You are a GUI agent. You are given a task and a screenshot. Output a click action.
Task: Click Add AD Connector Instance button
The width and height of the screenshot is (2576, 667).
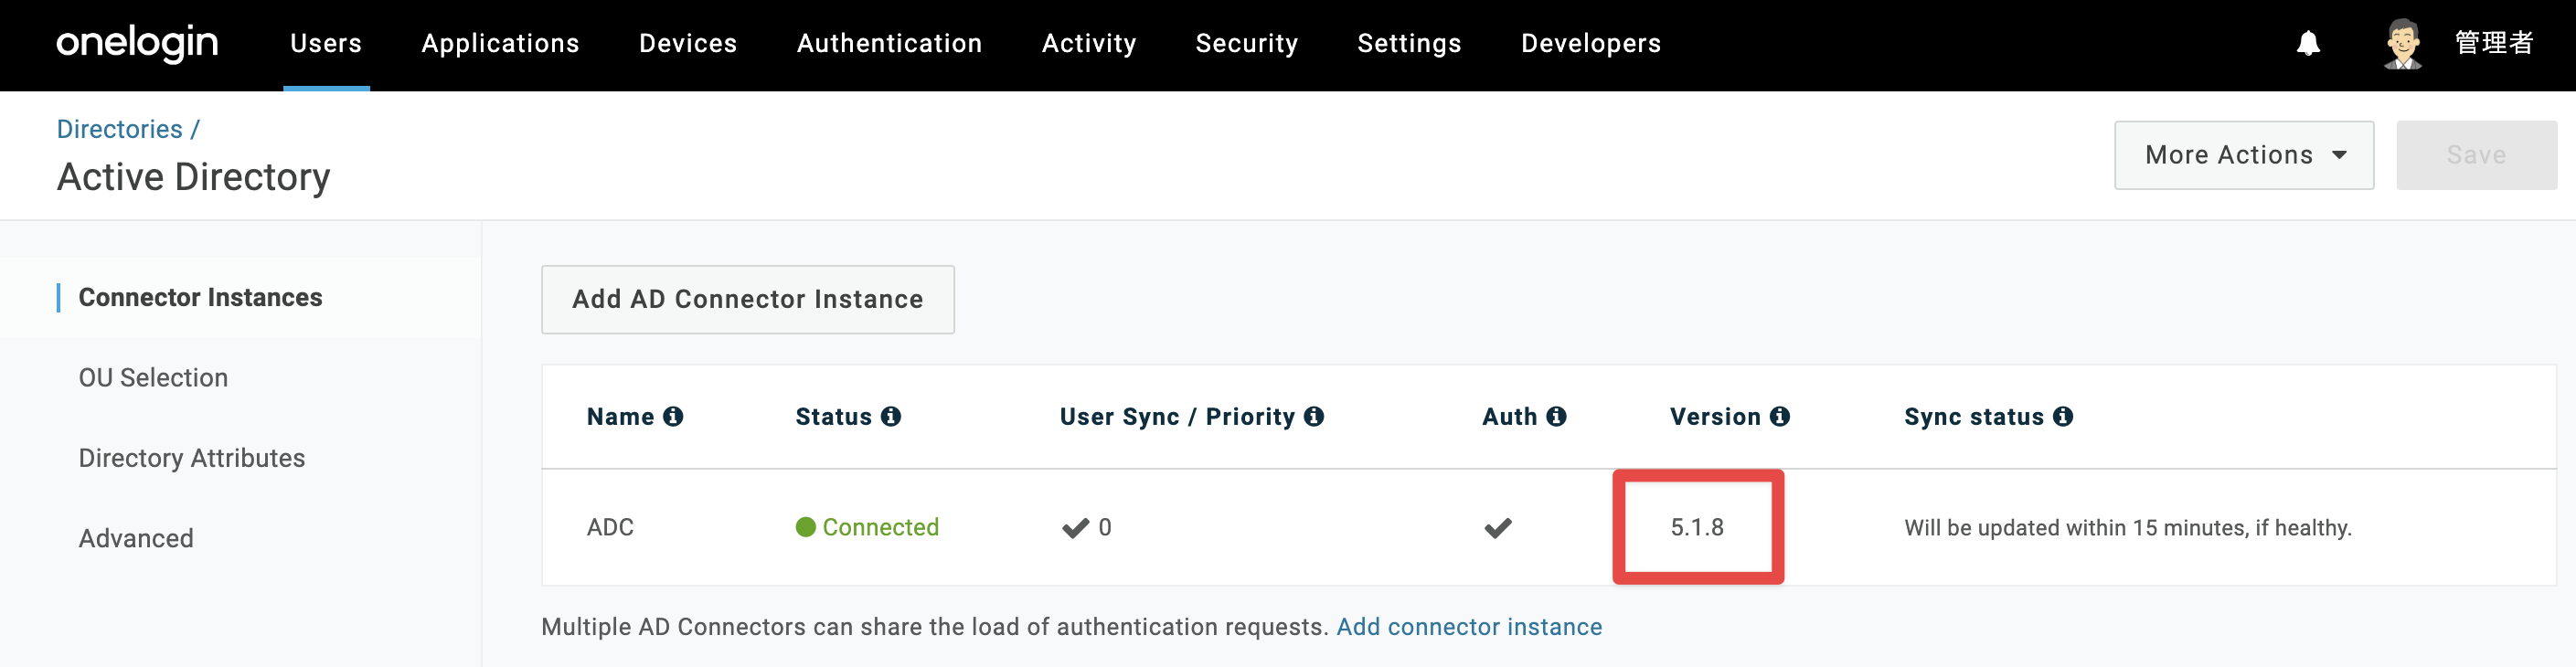[x=748, y=299]
